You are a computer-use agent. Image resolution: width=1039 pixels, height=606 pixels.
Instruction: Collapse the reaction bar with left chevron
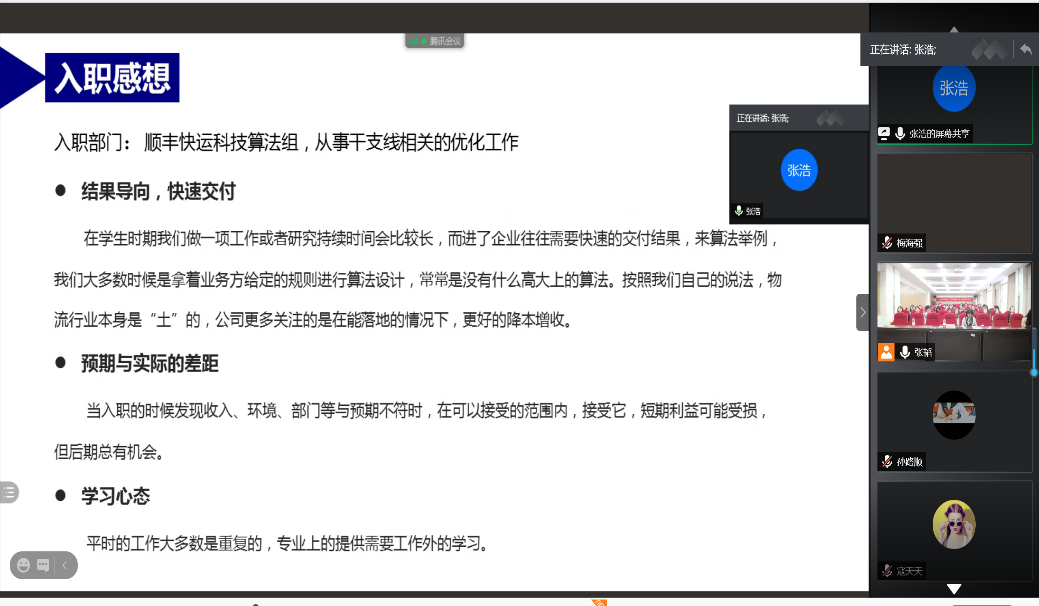(64, 565)
